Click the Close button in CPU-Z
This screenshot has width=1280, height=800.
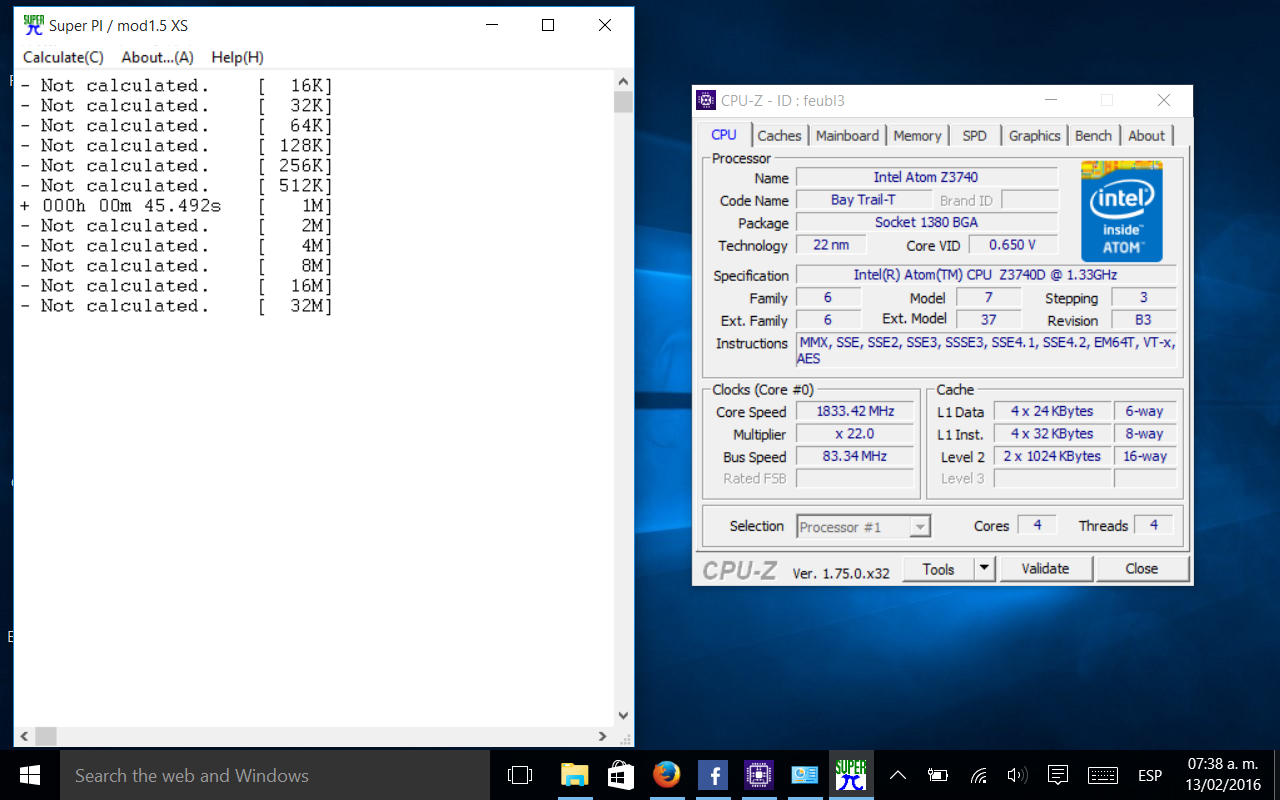click(x=1141, y=569)
